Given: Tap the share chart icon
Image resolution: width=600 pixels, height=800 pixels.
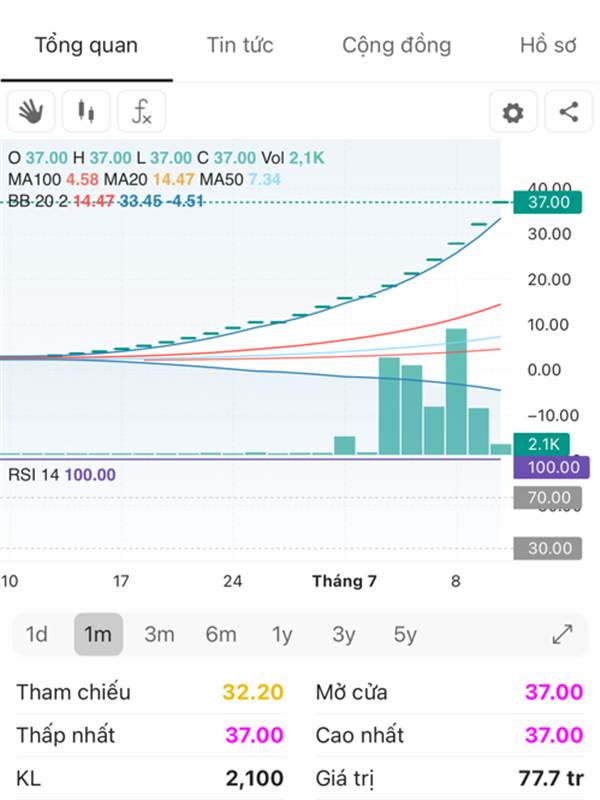Looking at the screenshot, I should click(x=568, y=111).
